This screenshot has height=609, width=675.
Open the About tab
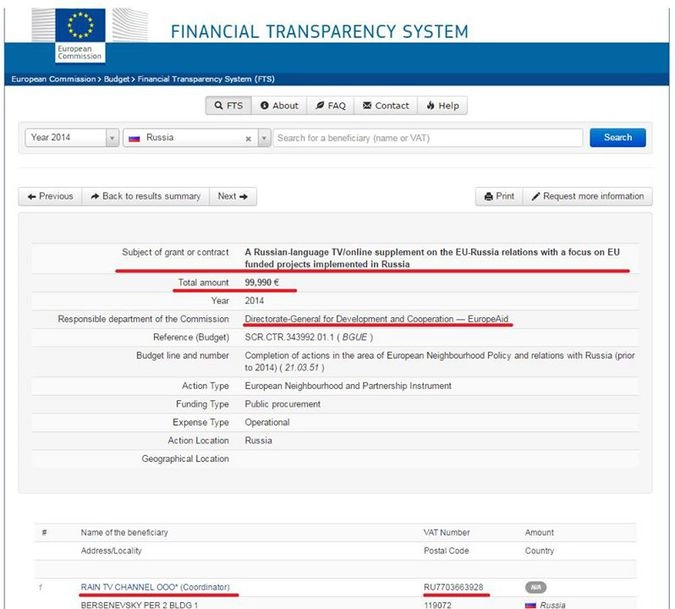(279, 105)
